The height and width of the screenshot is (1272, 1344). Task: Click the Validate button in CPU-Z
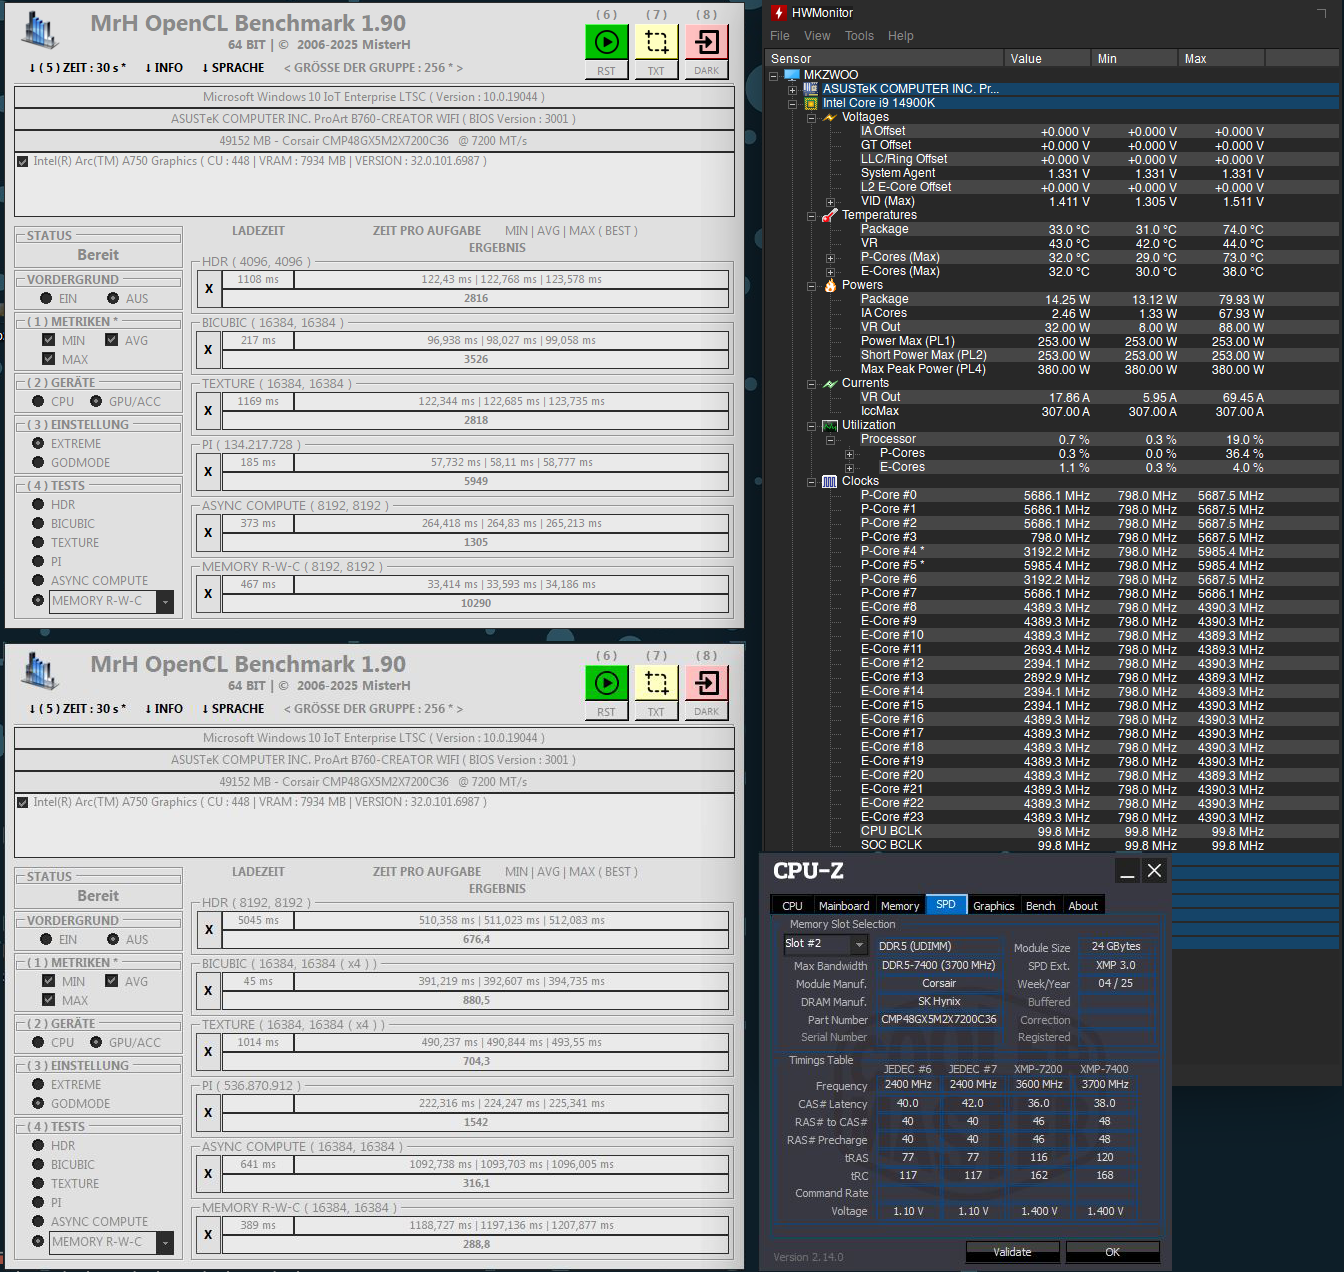point(1012,1252)
